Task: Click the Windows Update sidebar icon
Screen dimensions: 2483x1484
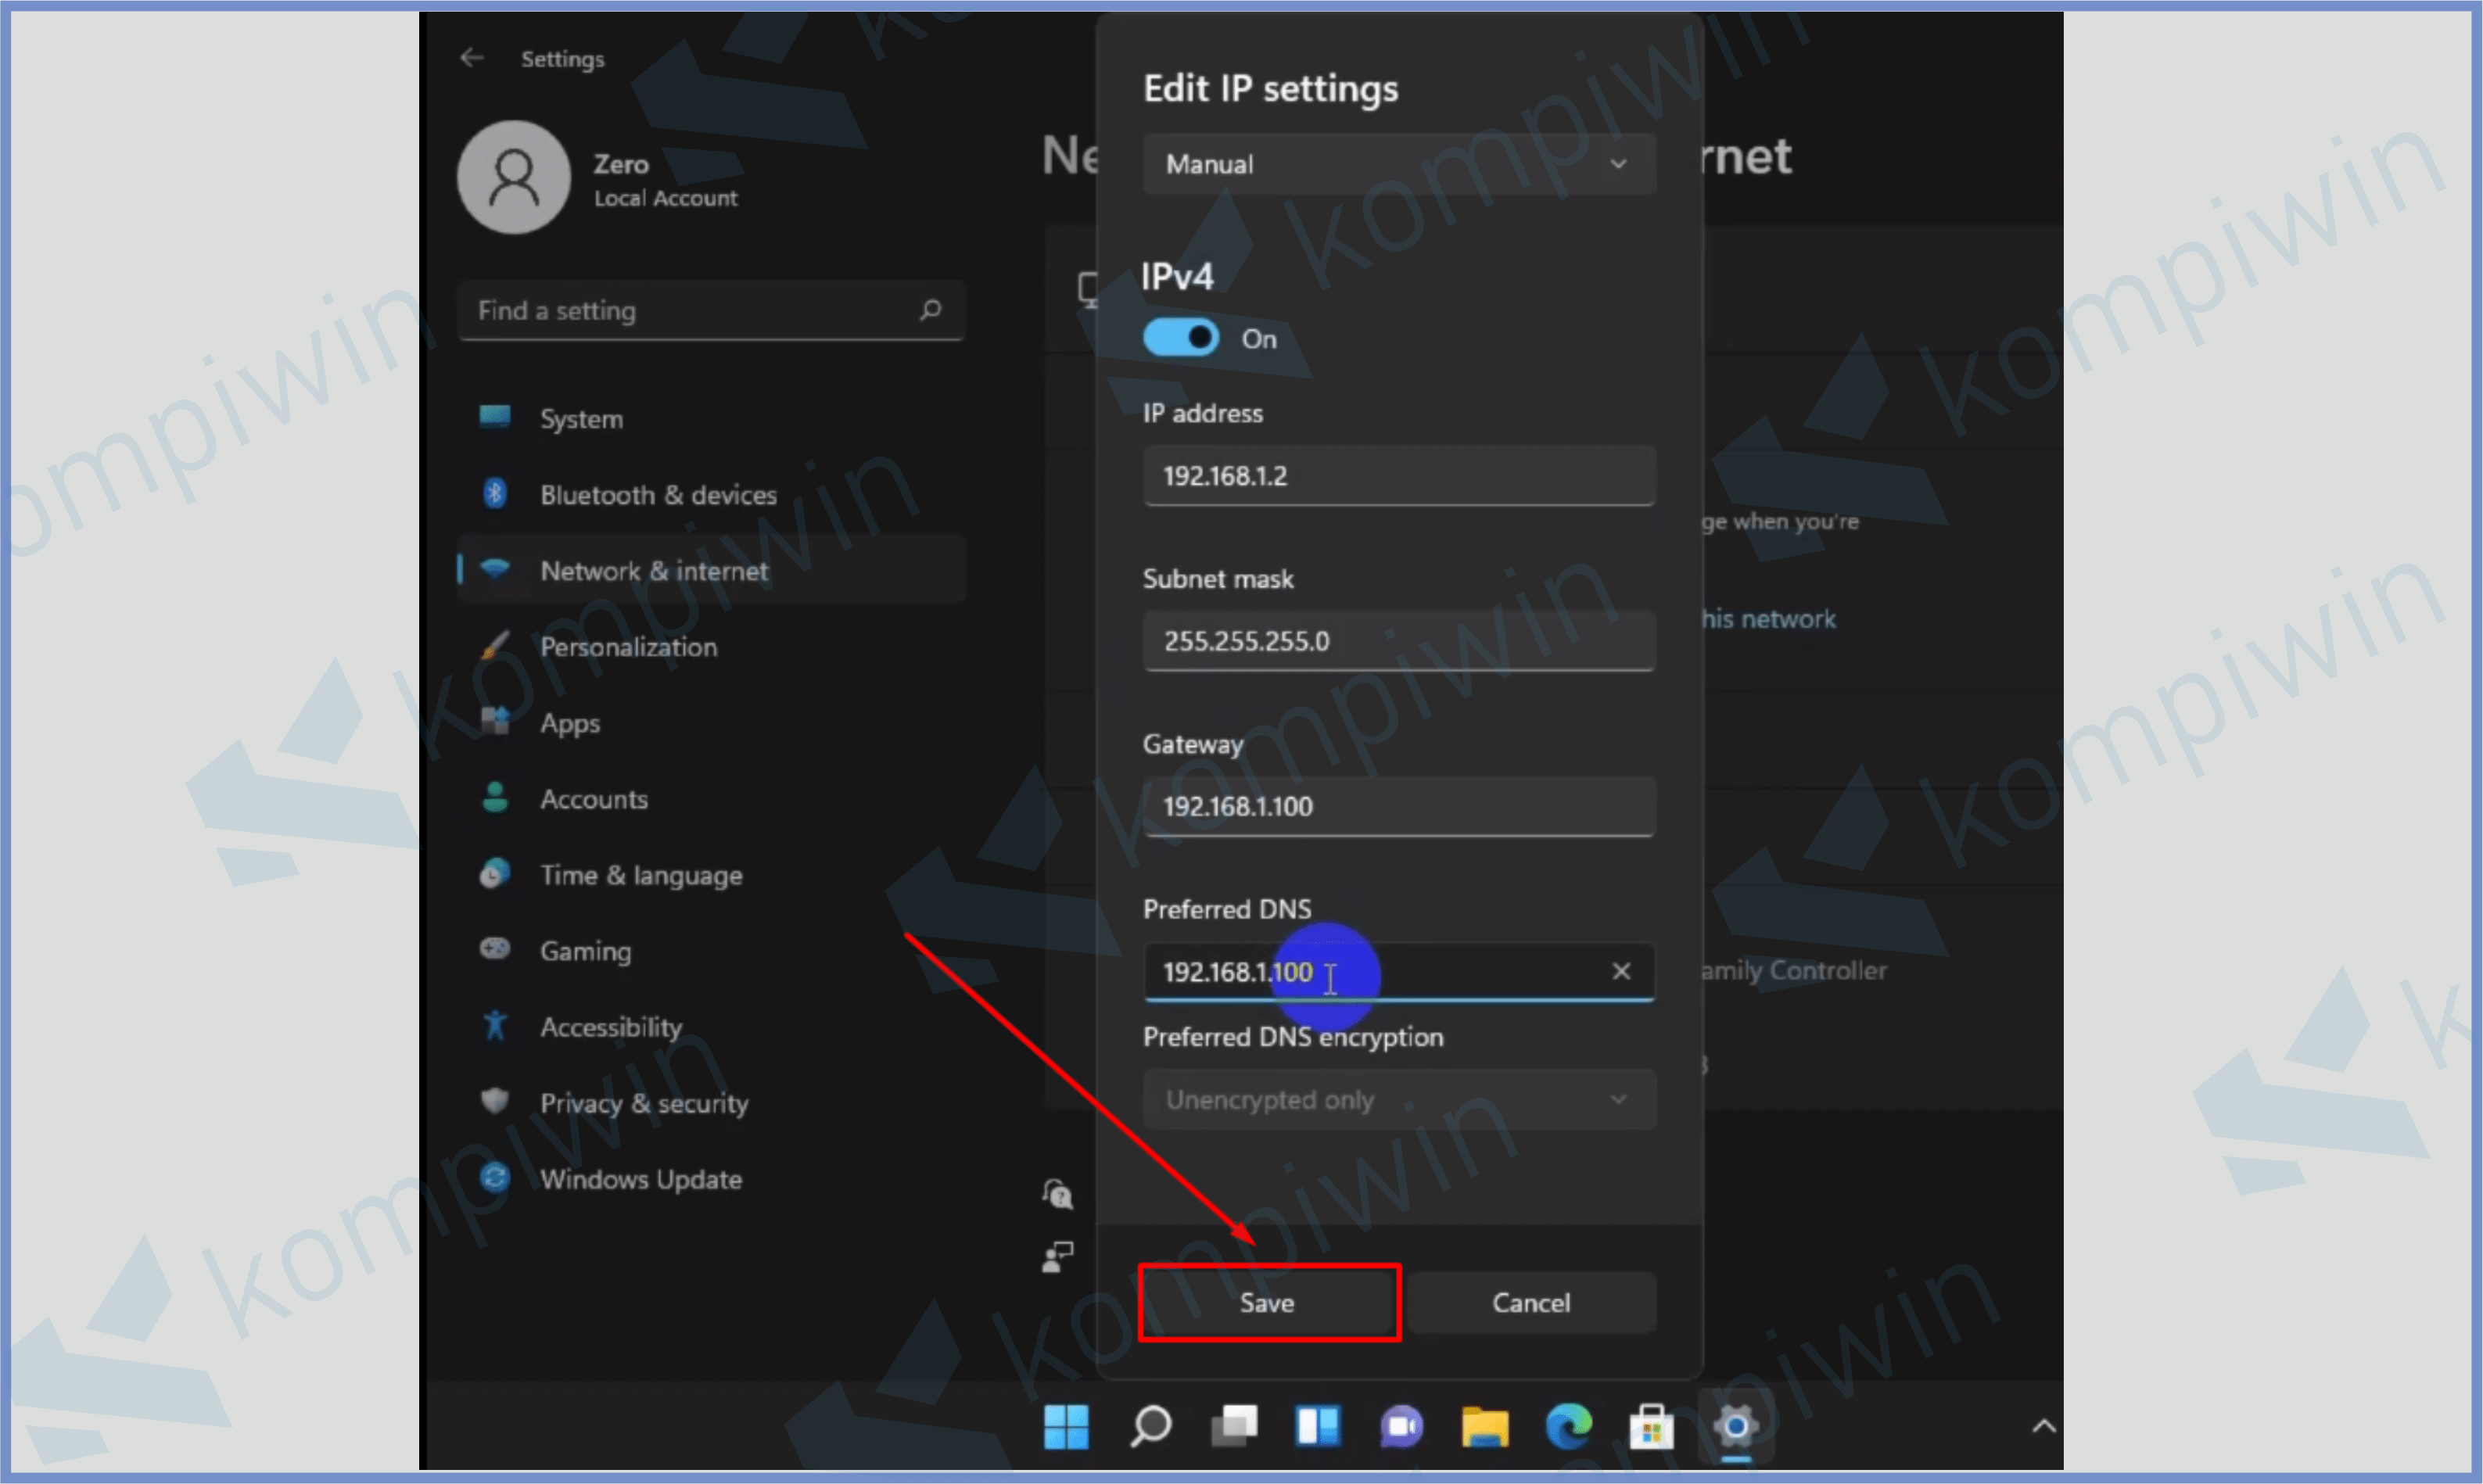Action: [x=498, y=1177]
